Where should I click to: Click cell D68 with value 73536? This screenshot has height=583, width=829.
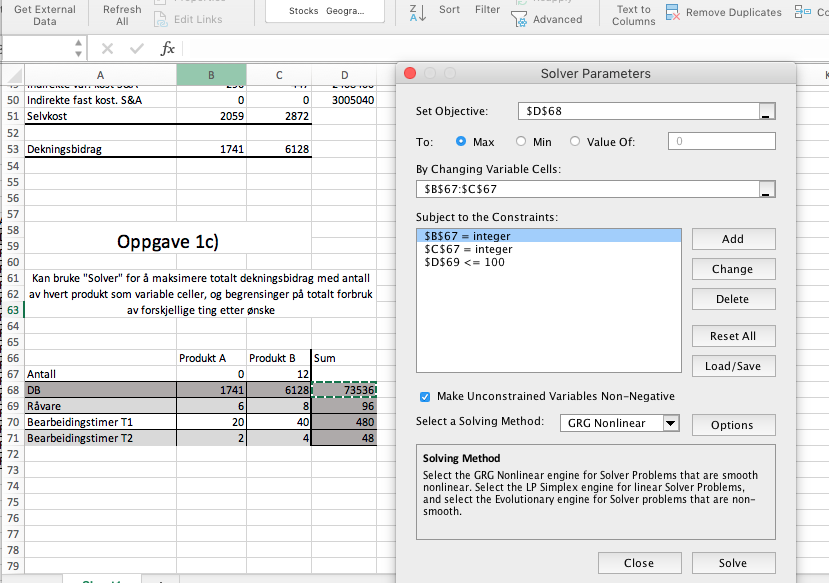pyautogui.click(x=344, y=390)
